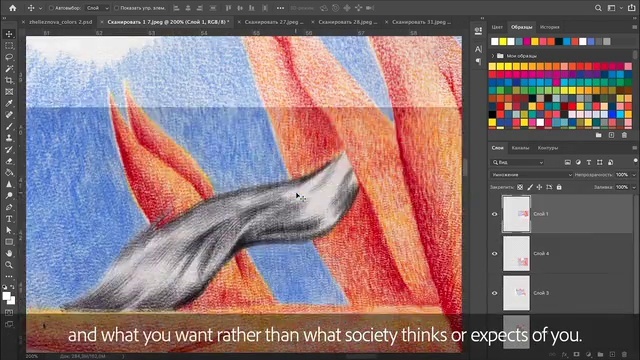640x360 pixels.
Task: Click the delete swatch trash icon
Action: [624, 135]
